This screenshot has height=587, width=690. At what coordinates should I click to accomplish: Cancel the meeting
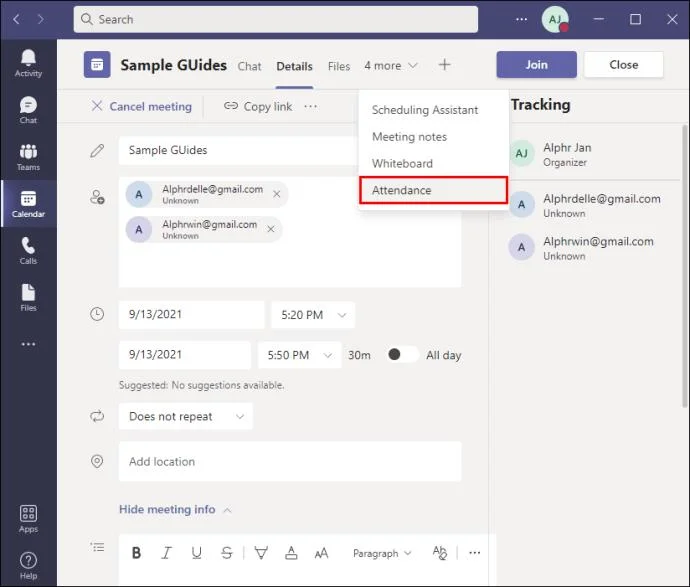coord(141,106)
